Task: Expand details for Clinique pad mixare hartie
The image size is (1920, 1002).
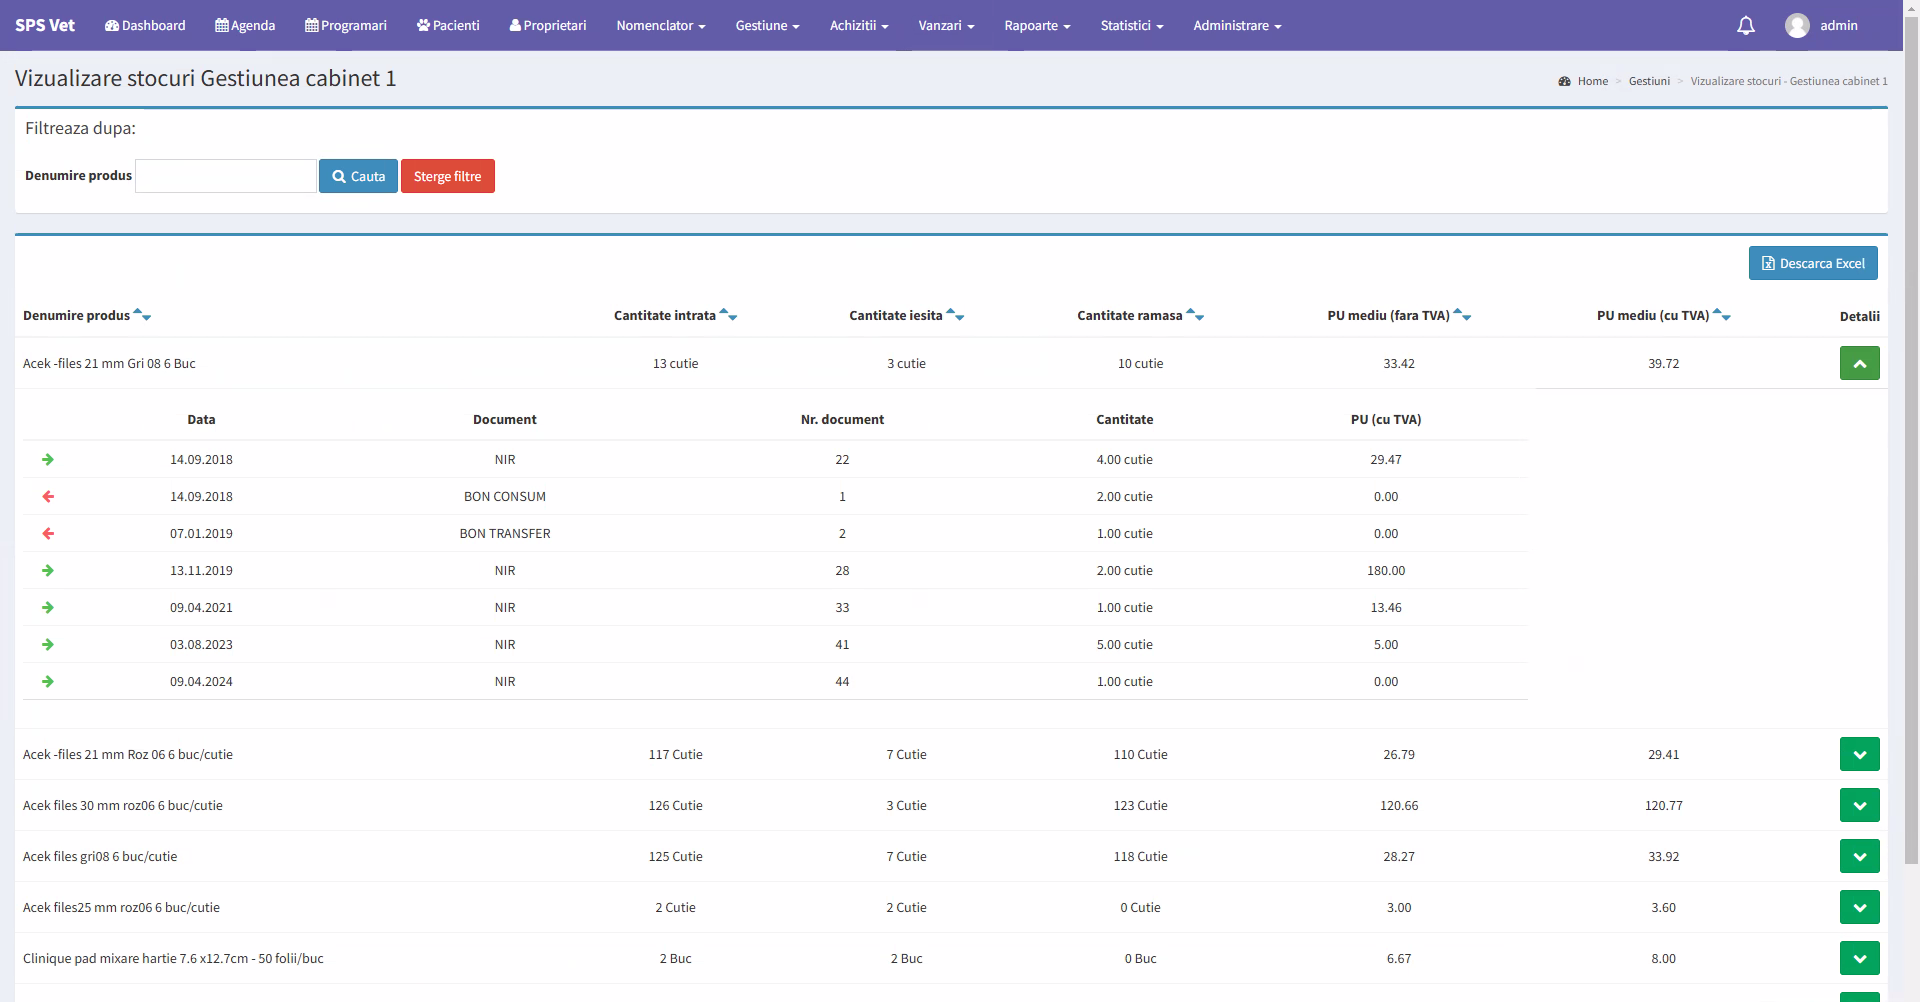Action: tap(1859, 958)
